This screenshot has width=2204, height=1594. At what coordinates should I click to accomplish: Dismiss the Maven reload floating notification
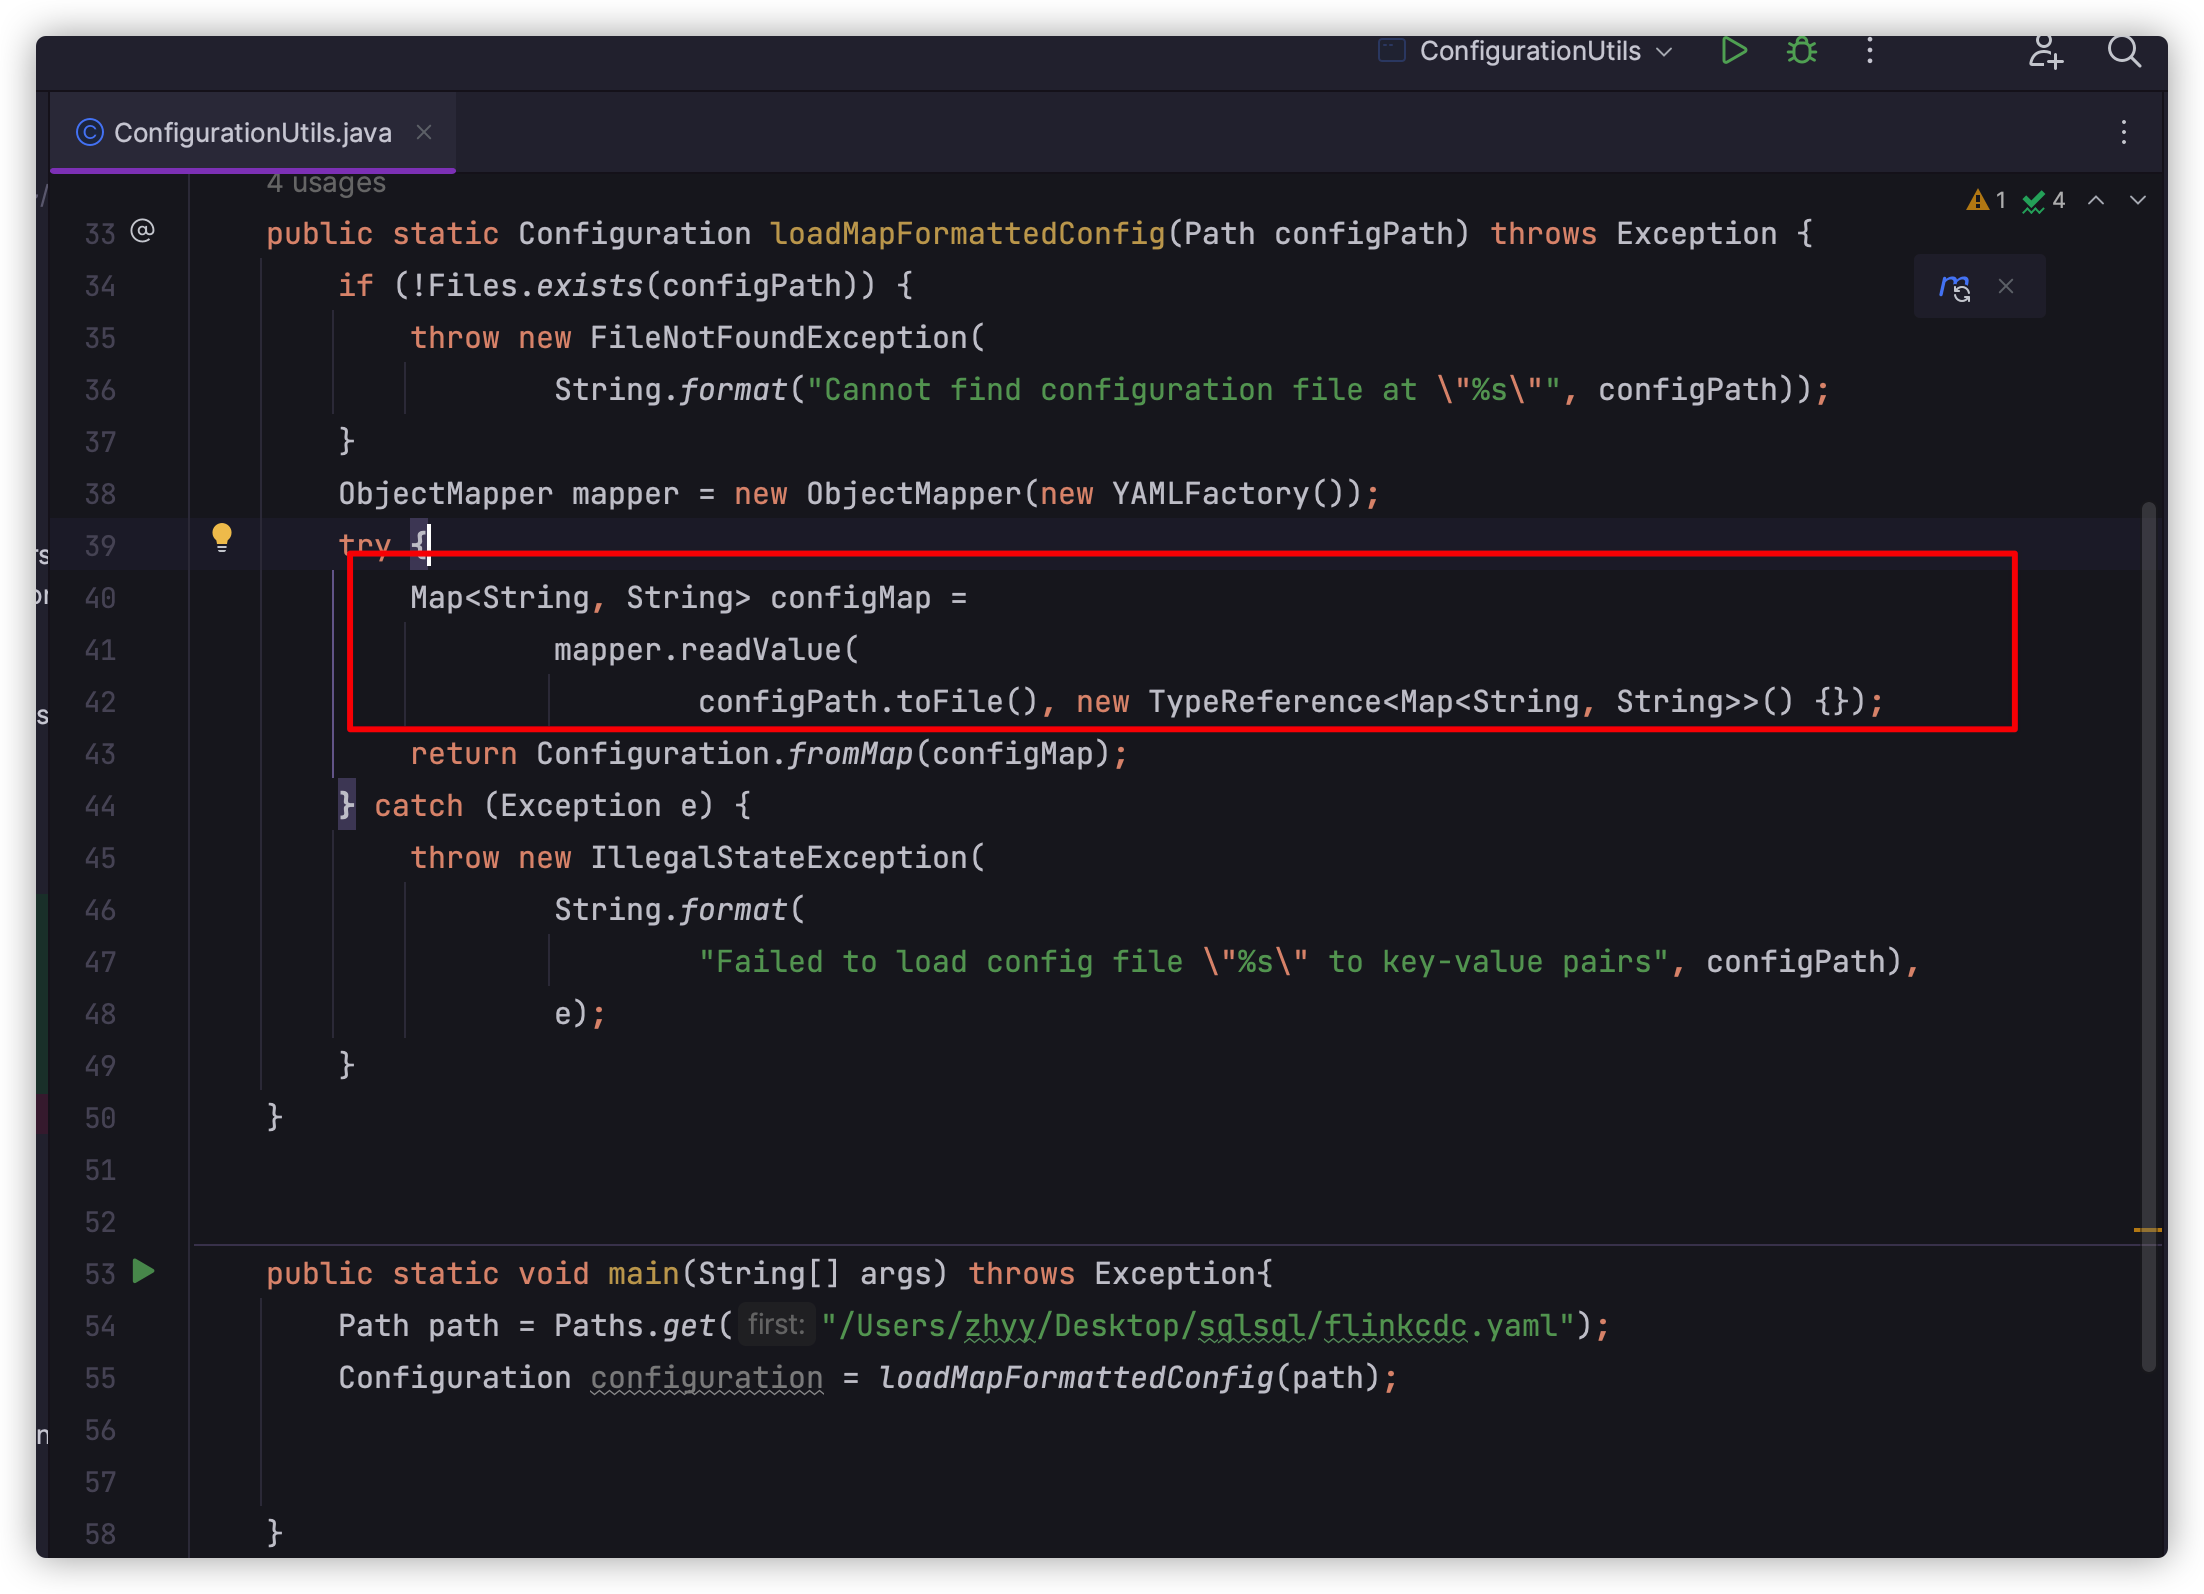point(2006,286)
